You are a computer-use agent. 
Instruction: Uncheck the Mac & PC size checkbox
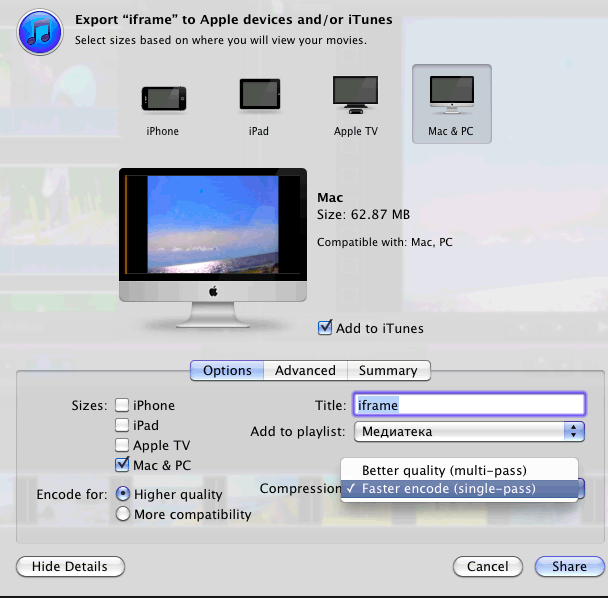(x=122, y=465)
